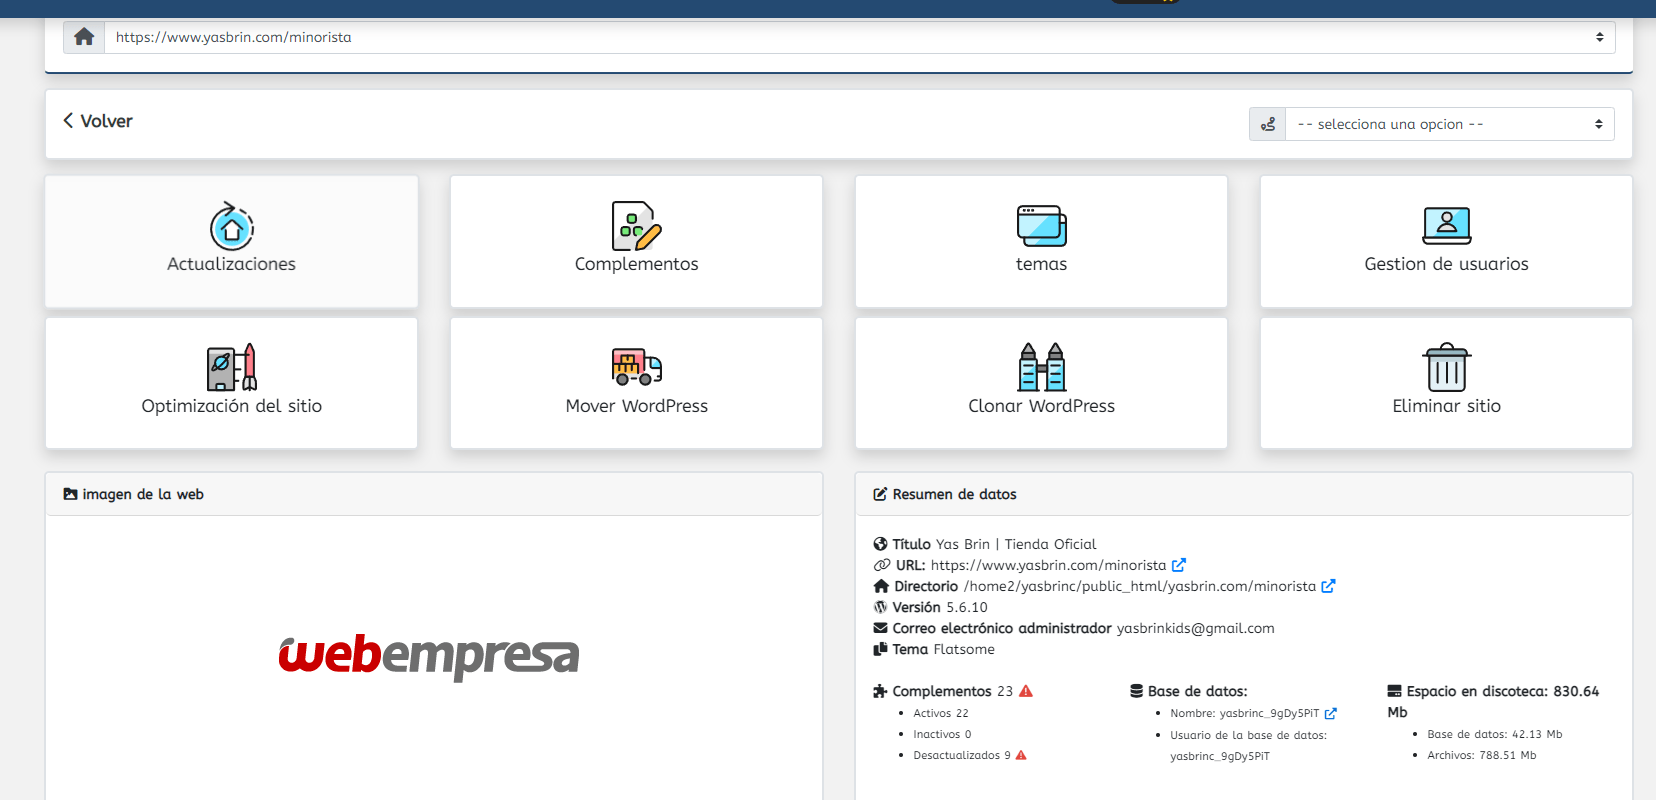Click the Complementos card label
This screenshot has height=800, width=1656.
tap(636, 264)
